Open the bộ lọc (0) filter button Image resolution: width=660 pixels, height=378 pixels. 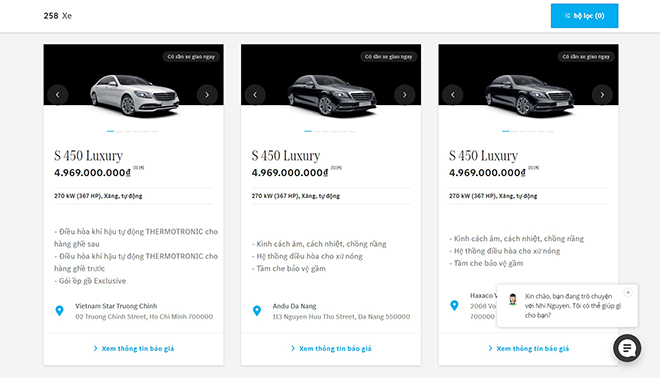click(x=584, y=16)
